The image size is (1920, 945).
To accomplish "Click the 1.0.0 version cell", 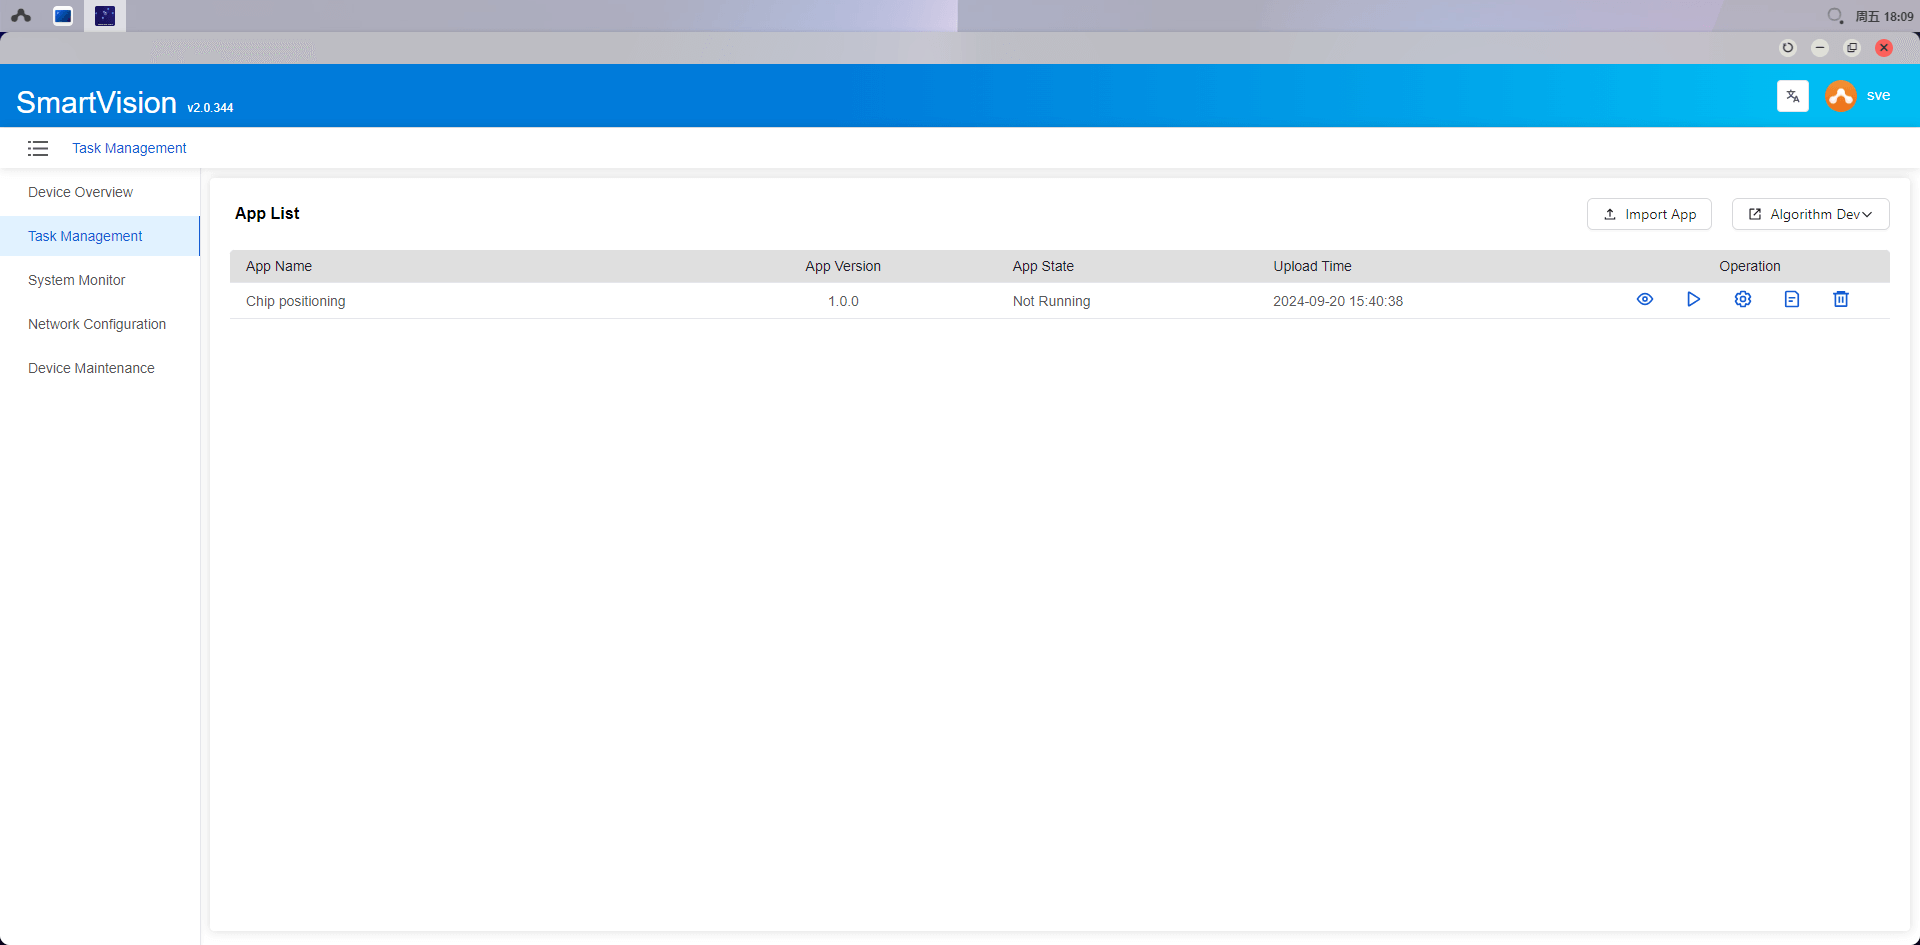I will 843,301.
